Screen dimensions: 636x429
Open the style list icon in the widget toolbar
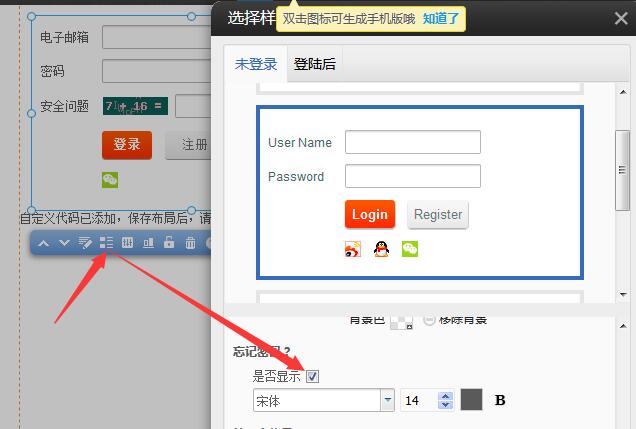(x=106, y=243)
